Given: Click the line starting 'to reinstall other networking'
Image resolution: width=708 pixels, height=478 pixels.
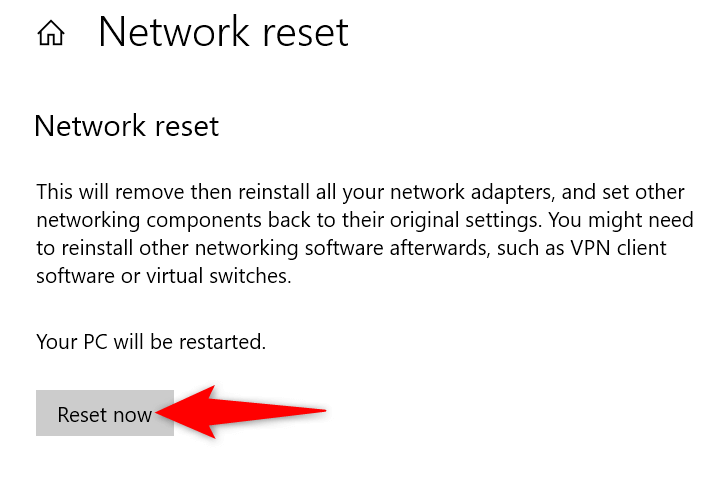Looking at the screenshot, I should click(351, 247).
